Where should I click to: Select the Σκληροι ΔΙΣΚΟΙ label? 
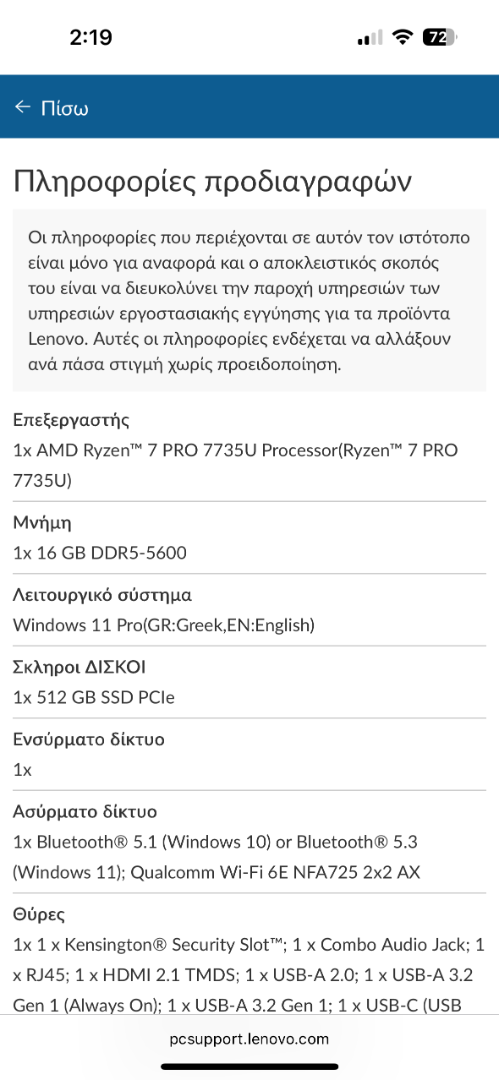79,667
